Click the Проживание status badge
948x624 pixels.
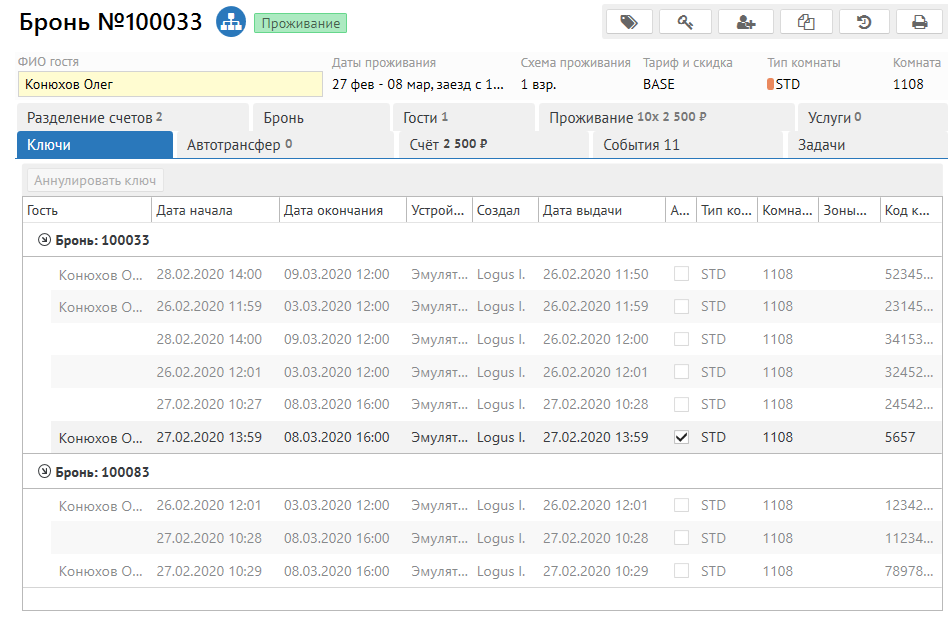pos(300,23)
